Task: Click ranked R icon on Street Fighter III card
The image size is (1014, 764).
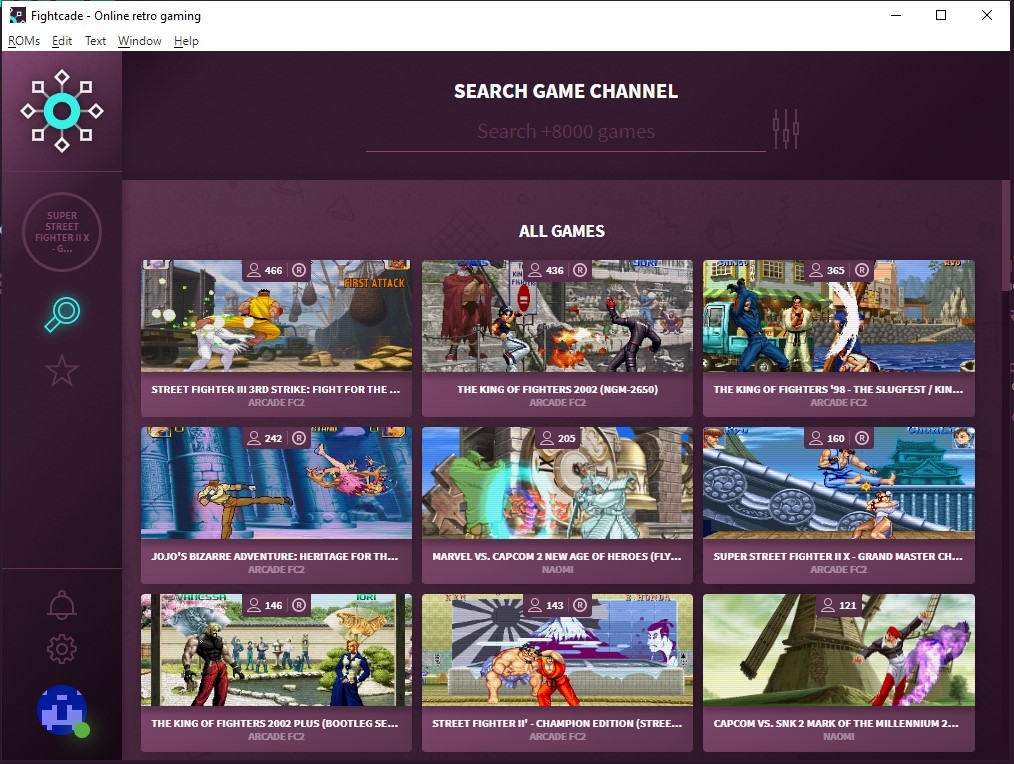Action: 299,270
